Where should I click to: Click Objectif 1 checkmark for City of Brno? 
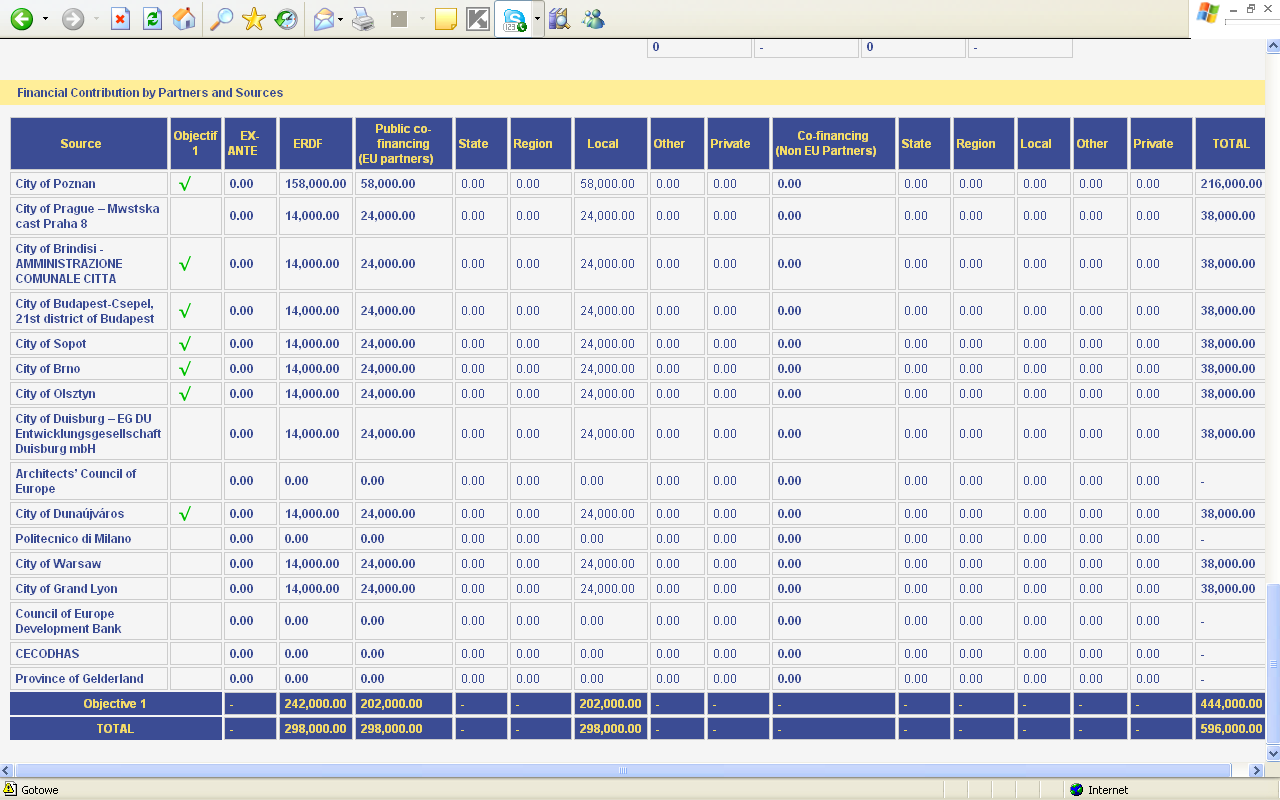[184, 369]
